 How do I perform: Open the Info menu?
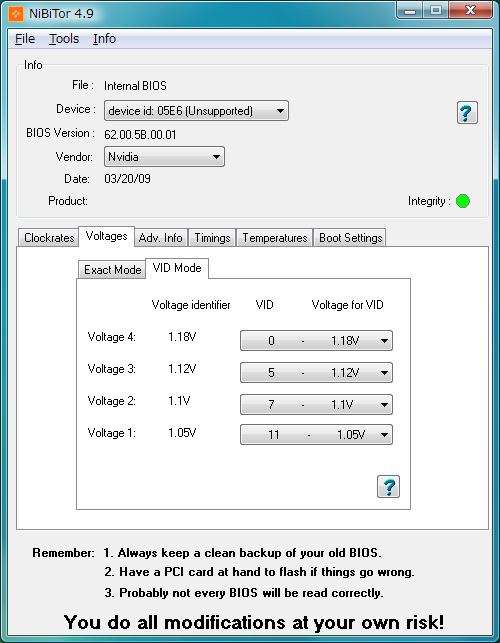coord(104,39)
